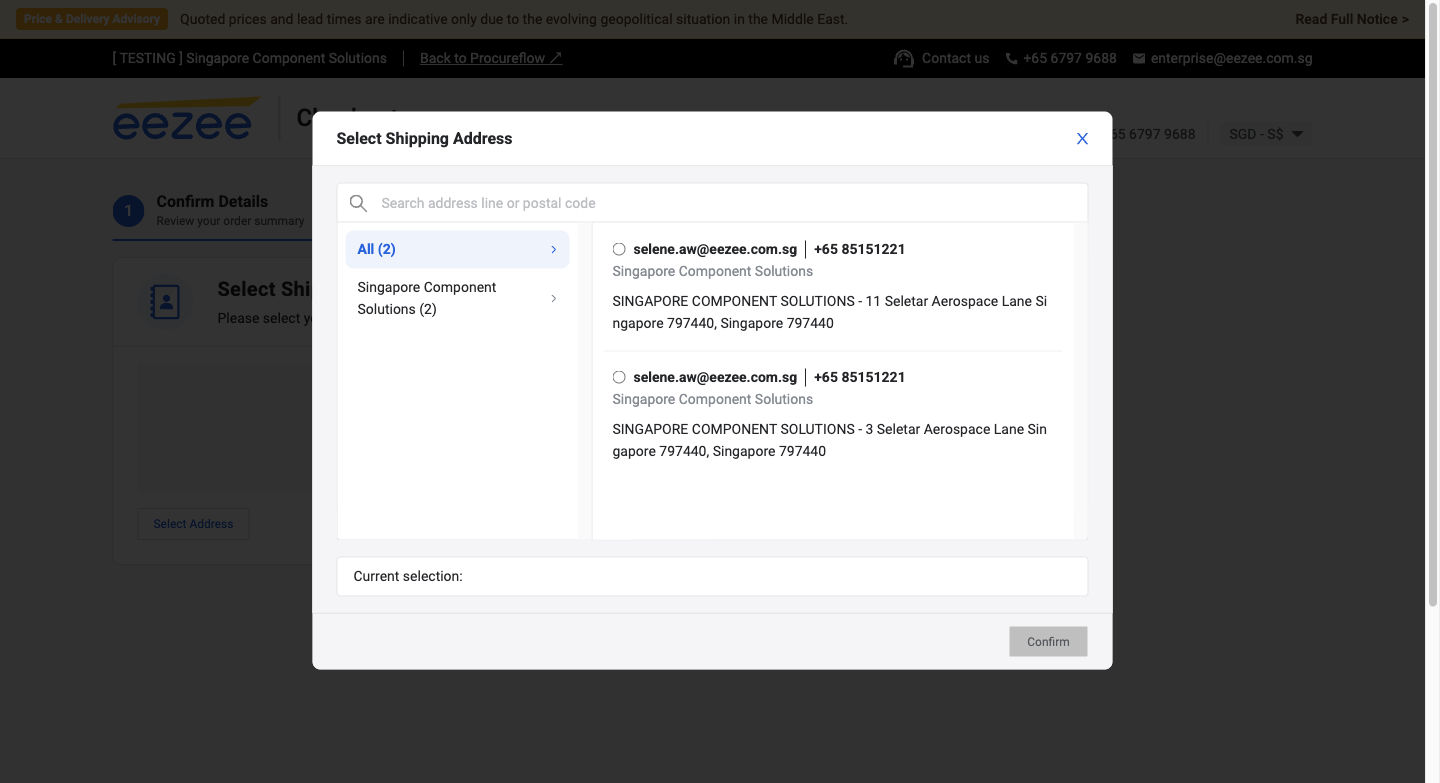Click the phone icon in the top bar
The height and width of the screenshot is (783, 1440).
(1012, 58)
